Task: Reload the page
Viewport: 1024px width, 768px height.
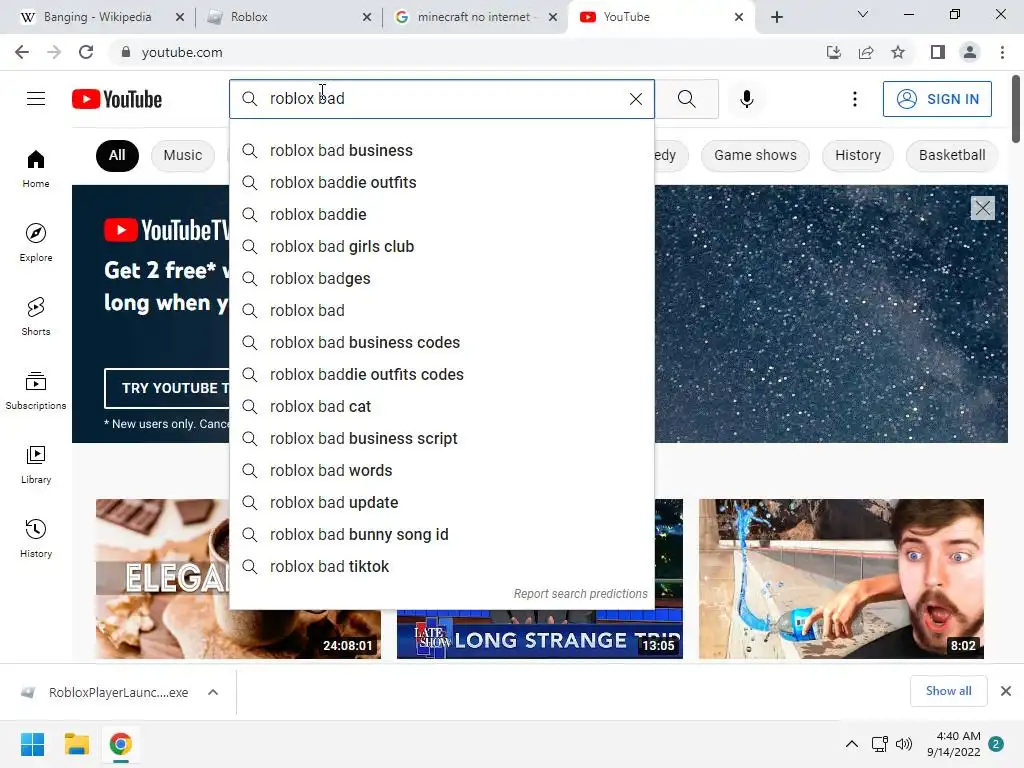Action: pyautogui.click(x=86, y=52)
